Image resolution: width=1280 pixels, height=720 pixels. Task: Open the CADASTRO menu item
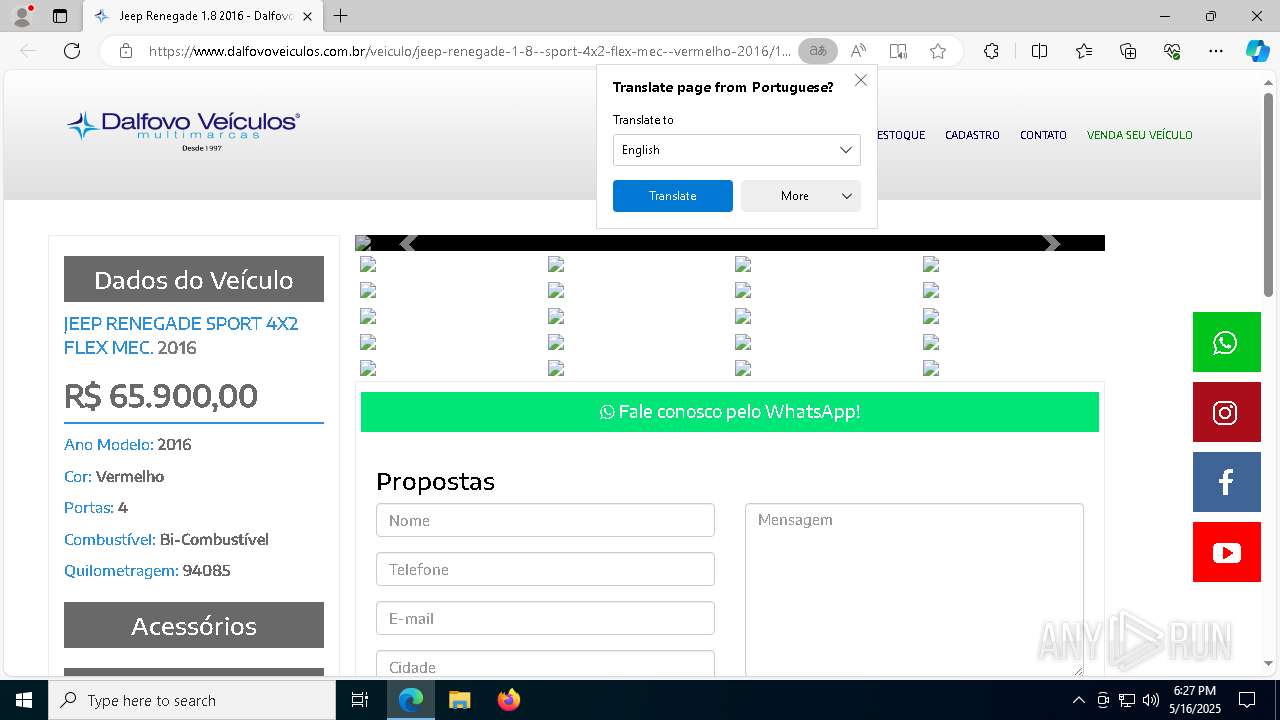pos(972,135)
